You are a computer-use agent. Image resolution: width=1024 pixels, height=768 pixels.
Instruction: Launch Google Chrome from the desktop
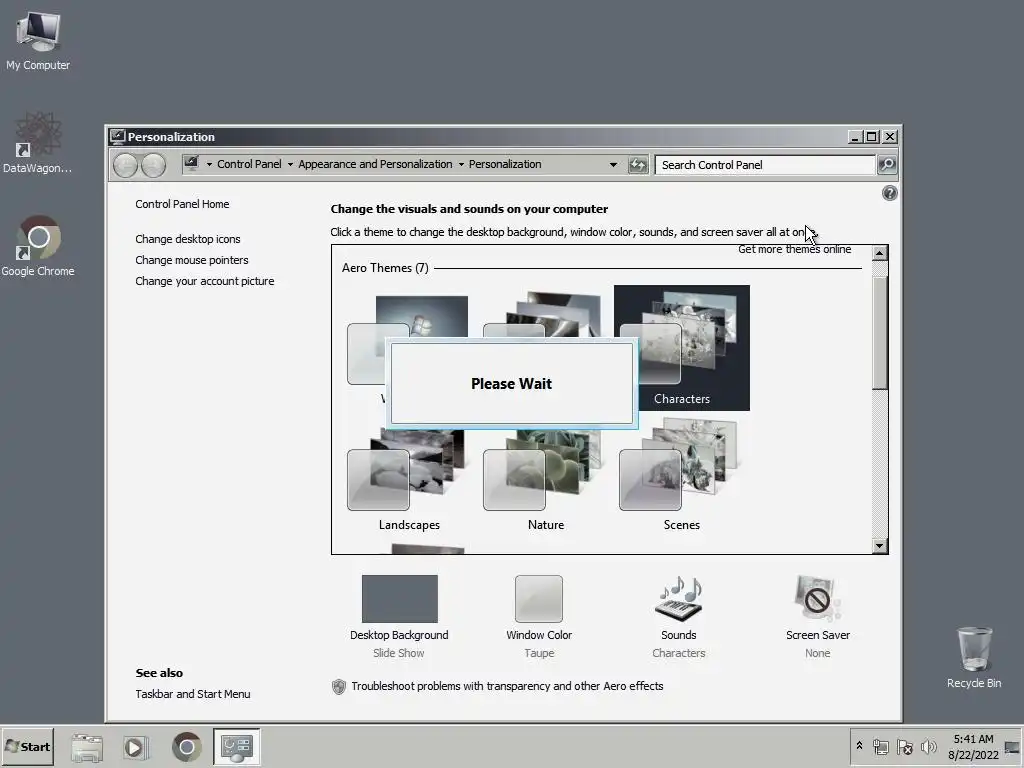(38, 246)
